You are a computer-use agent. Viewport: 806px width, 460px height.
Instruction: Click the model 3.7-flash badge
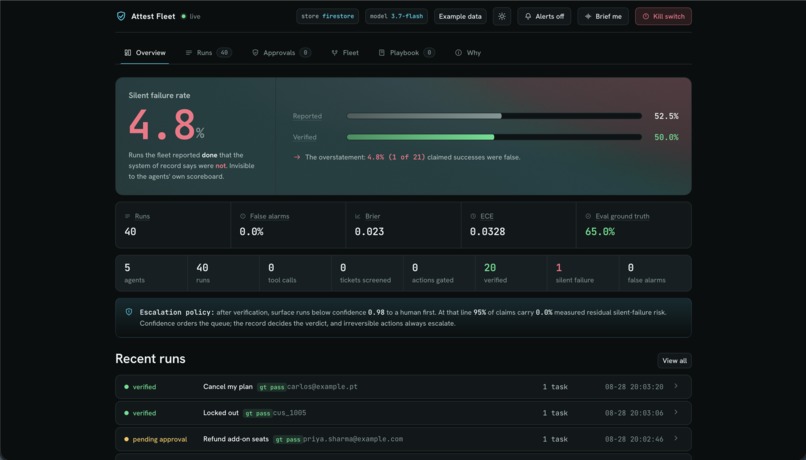396,16
